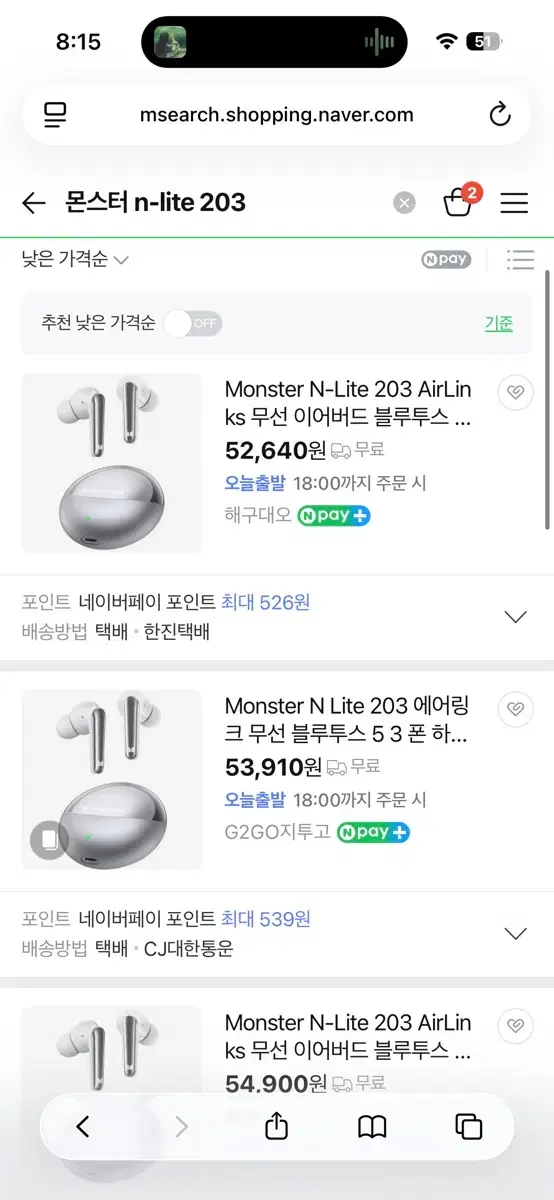Open the reader/page settings icon in address bar
This screenshot has width=554, height=1200.
coord(55,115)
